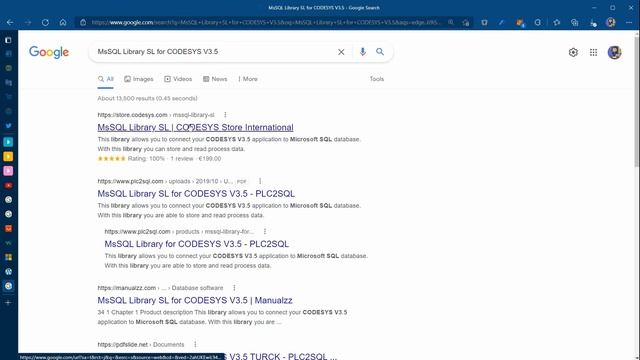This screenshot has height=360, width=640.
Task: Switch to the WordPress tab in sidebar
Action: 8,271
